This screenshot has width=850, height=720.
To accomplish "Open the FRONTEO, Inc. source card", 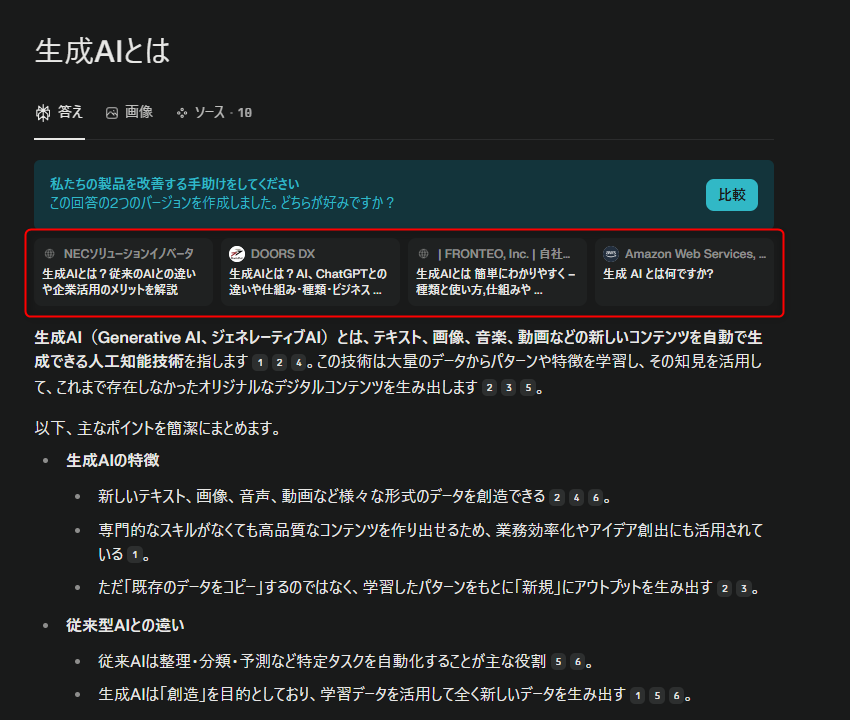I will point(497,272).
